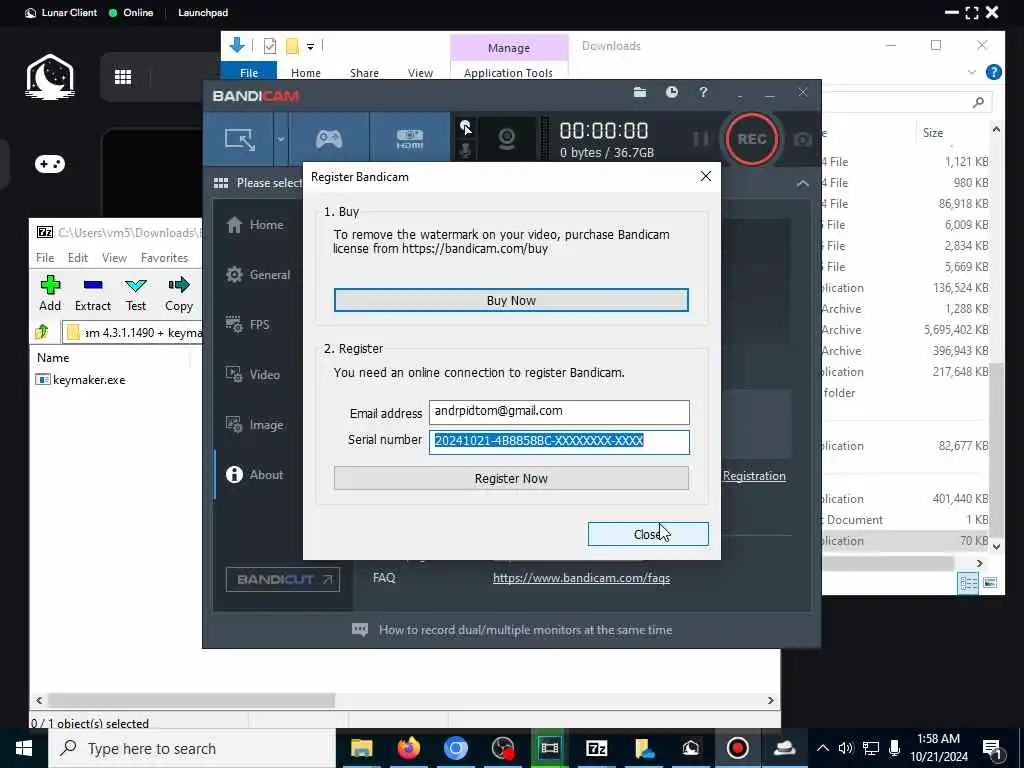Click Close button in Register dialog
Screen dimensions: 1024x768
pyautogui.click(x=648, y=534)
